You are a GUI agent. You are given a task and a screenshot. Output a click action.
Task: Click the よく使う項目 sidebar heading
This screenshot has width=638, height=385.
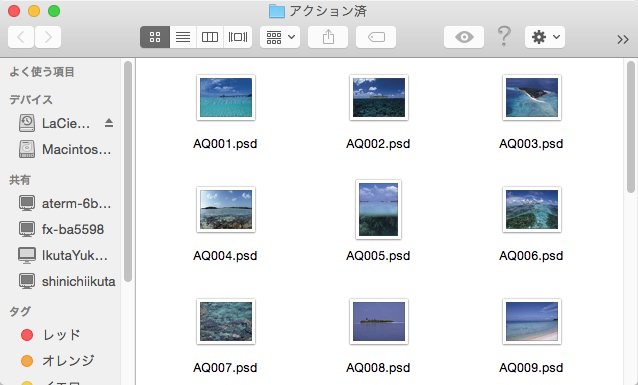[42, 72]
